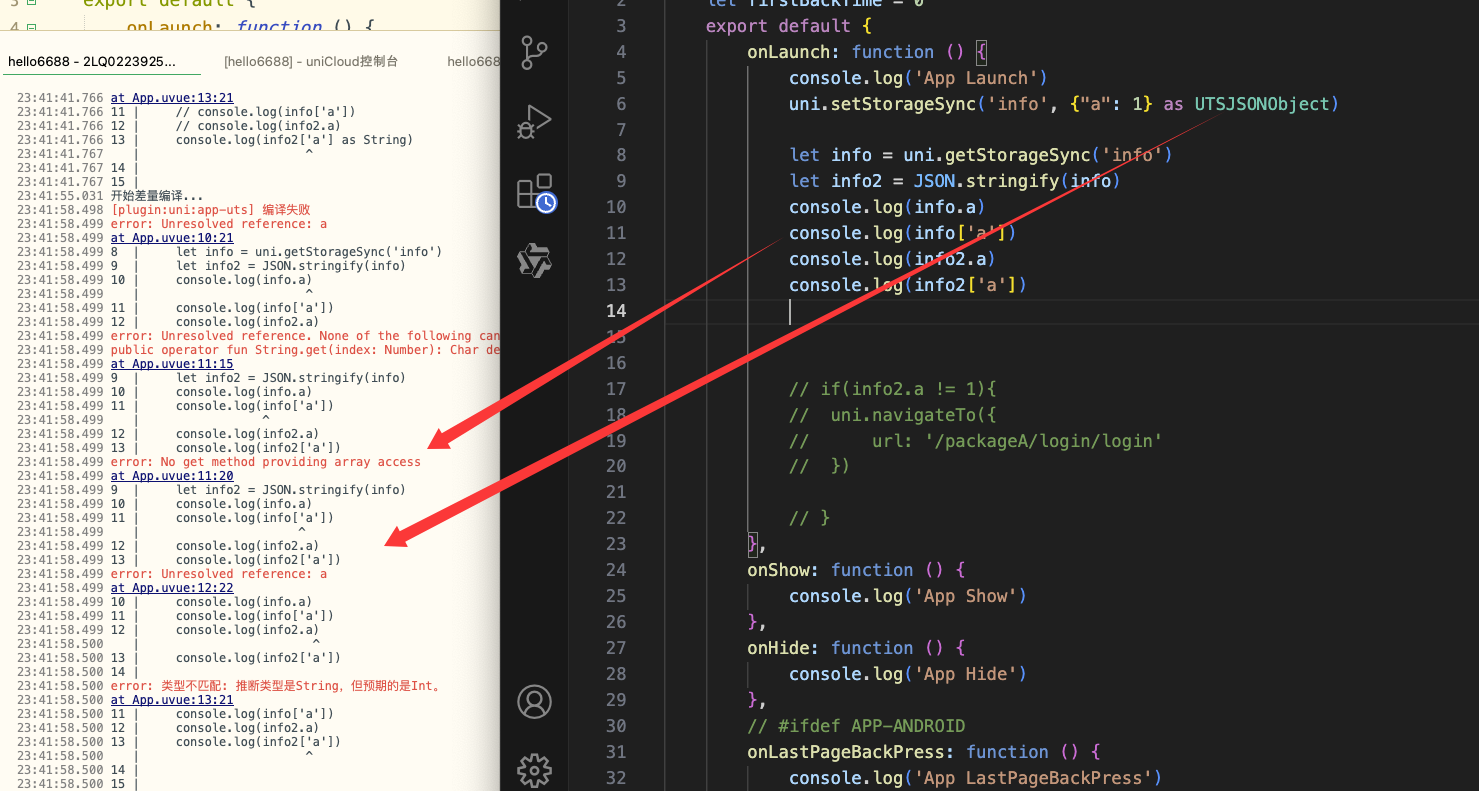Click the 'let info = uni.getStorageSync' line in VS Code

click(980, 155)
